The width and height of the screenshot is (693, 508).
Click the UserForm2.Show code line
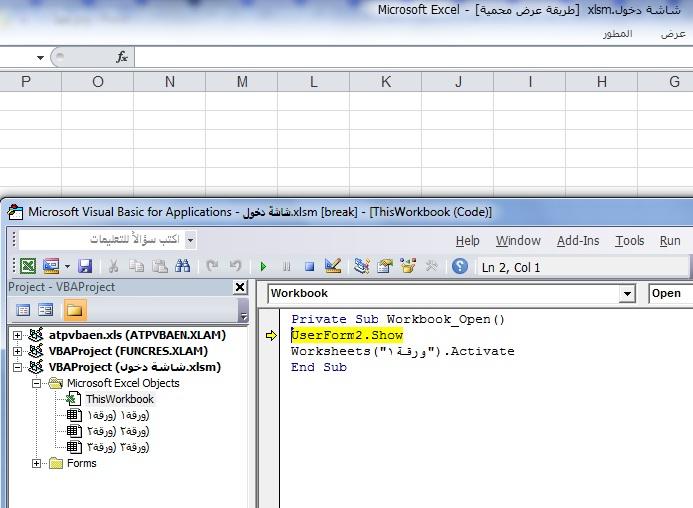(347, 335)
